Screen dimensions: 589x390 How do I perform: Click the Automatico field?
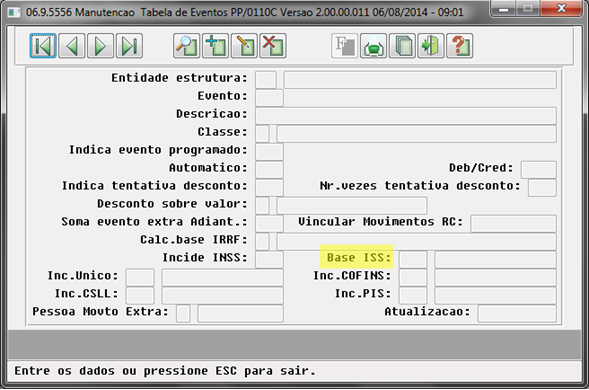pyautogui.click(x=269, y=170)
